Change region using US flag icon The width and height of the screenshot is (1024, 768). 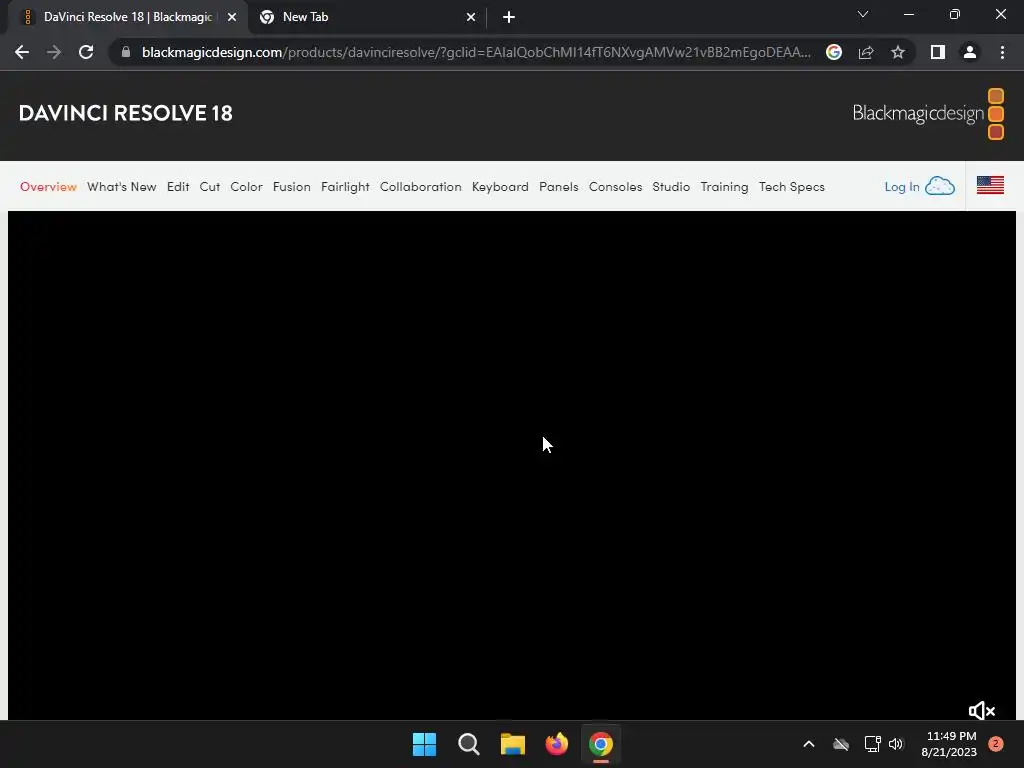990,185
